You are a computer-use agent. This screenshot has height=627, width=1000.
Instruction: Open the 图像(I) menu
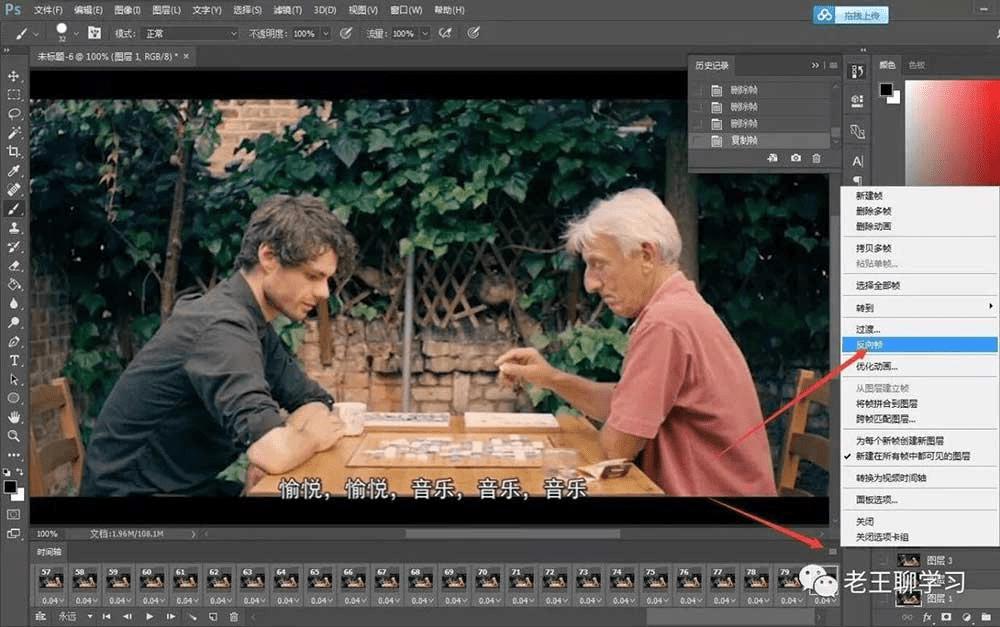click(x=128, y=10)
